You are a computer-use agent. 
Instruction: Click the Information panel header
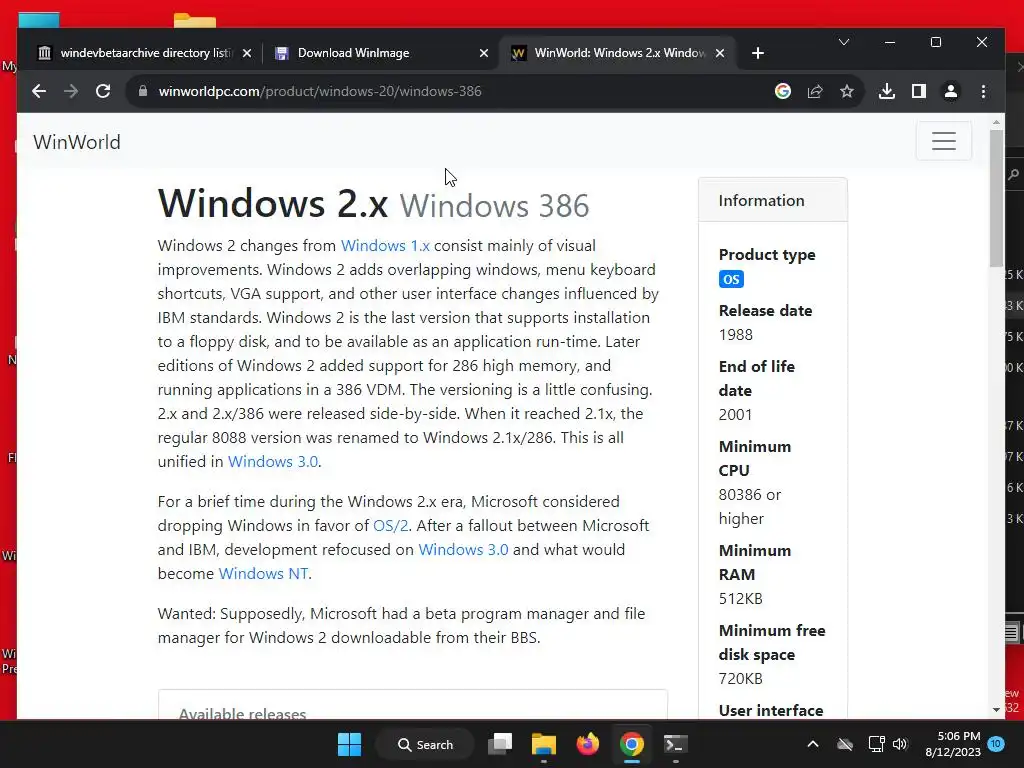pos(773,200)
